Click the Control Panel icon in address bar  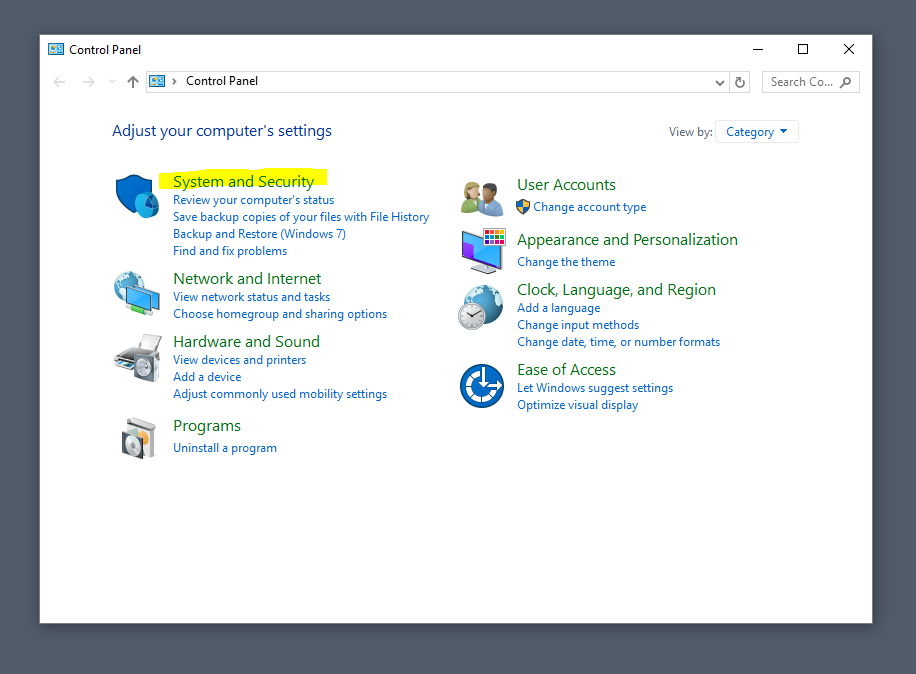(157, 81)
